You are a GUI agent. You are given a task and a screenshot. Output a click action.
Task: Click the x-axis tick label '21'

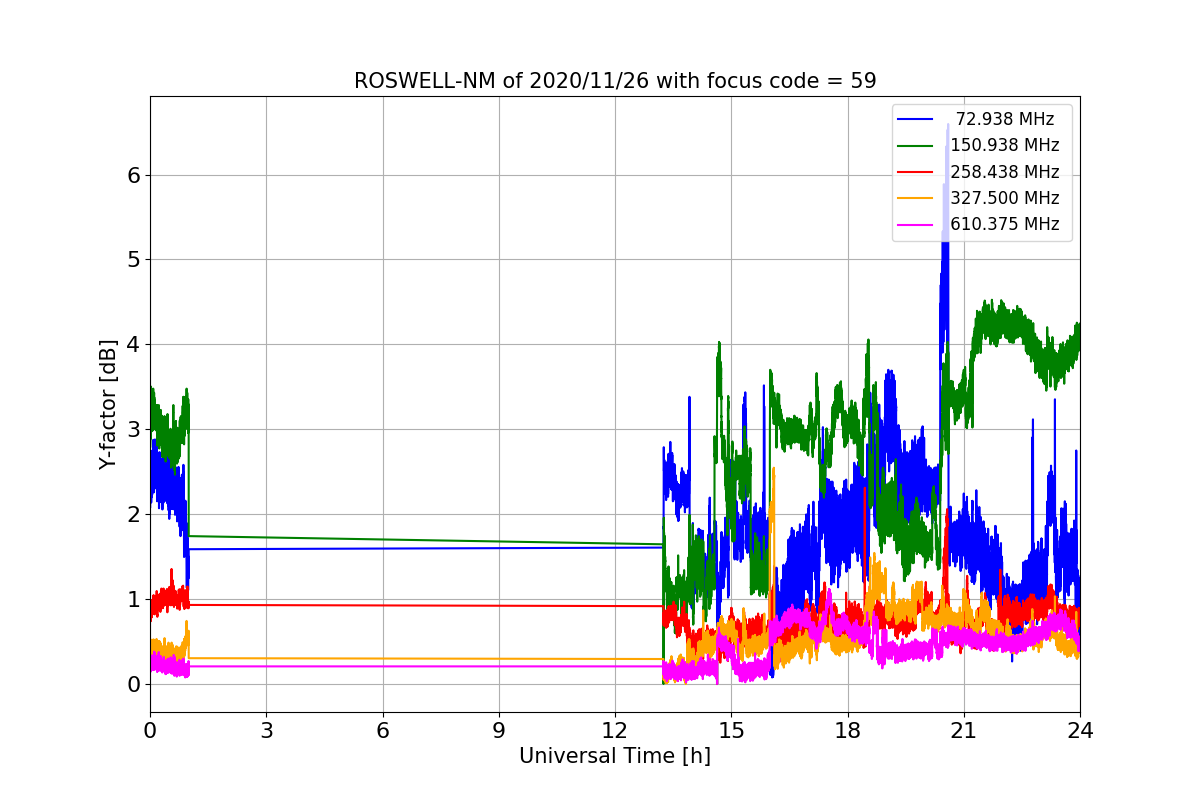964,731
